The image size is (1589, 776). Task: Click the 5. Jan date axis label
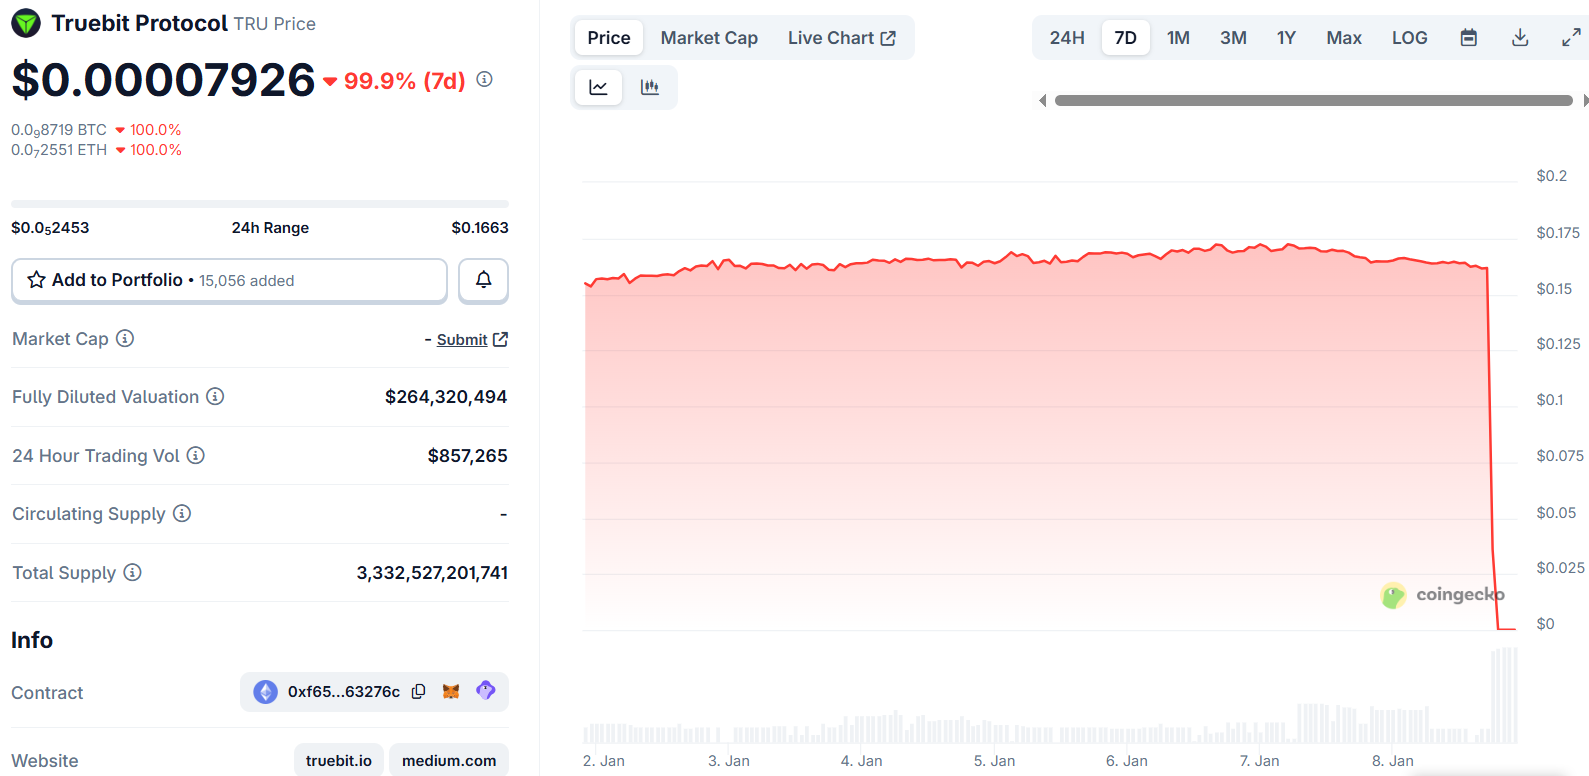994,761
